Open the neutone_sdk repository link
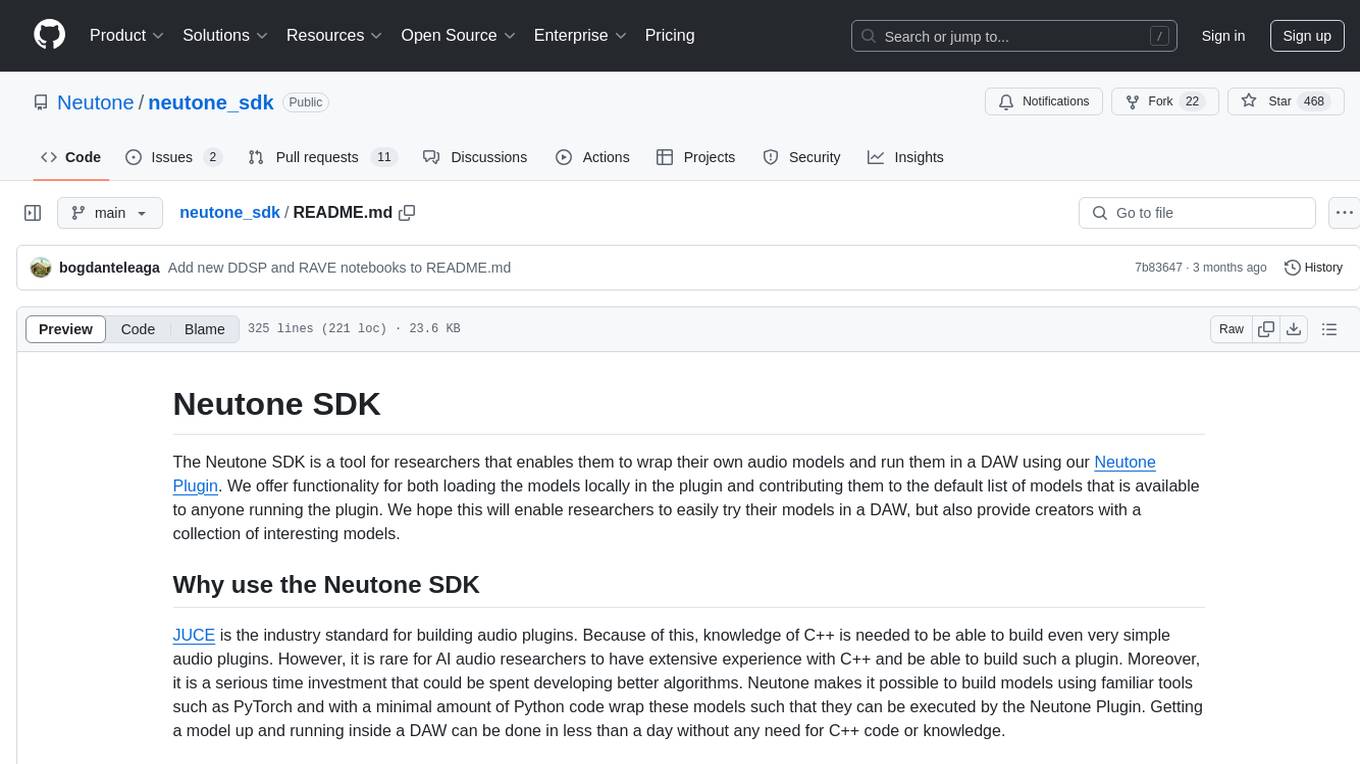 coord(211,102)
